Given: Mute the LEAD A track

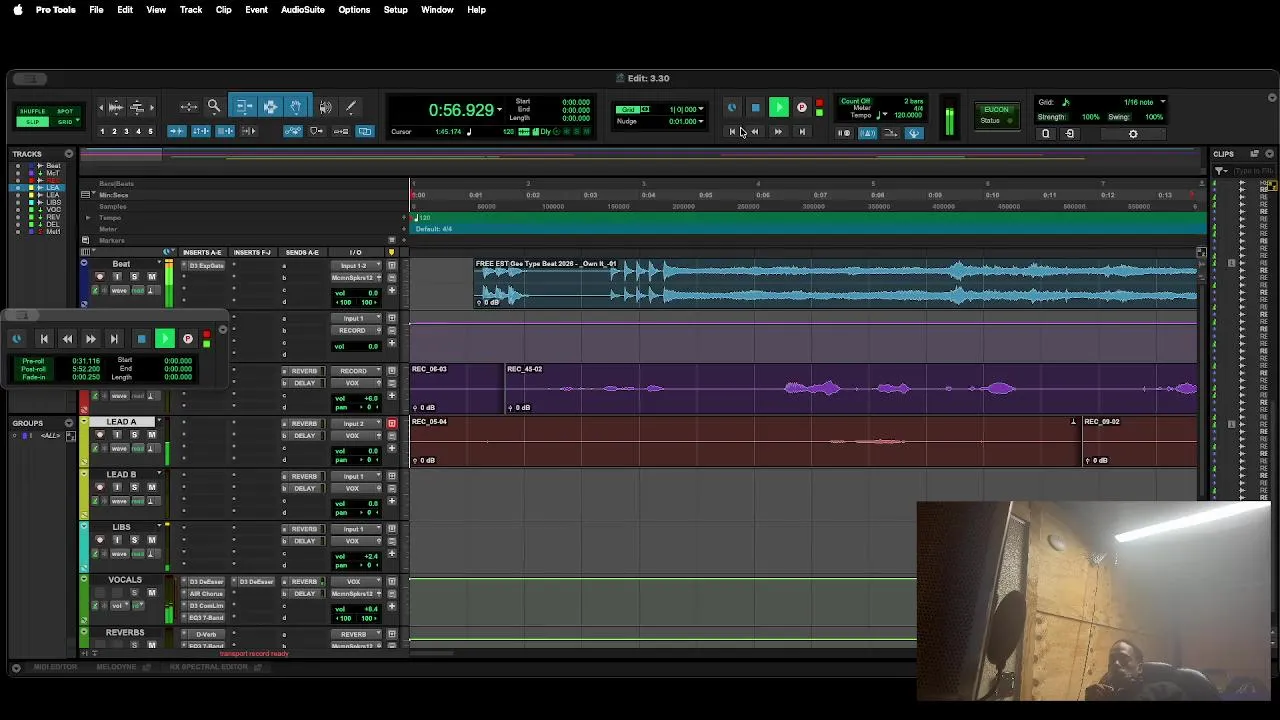Looking at the screenshot, I should pyautogui.click(x=152, y=435).
